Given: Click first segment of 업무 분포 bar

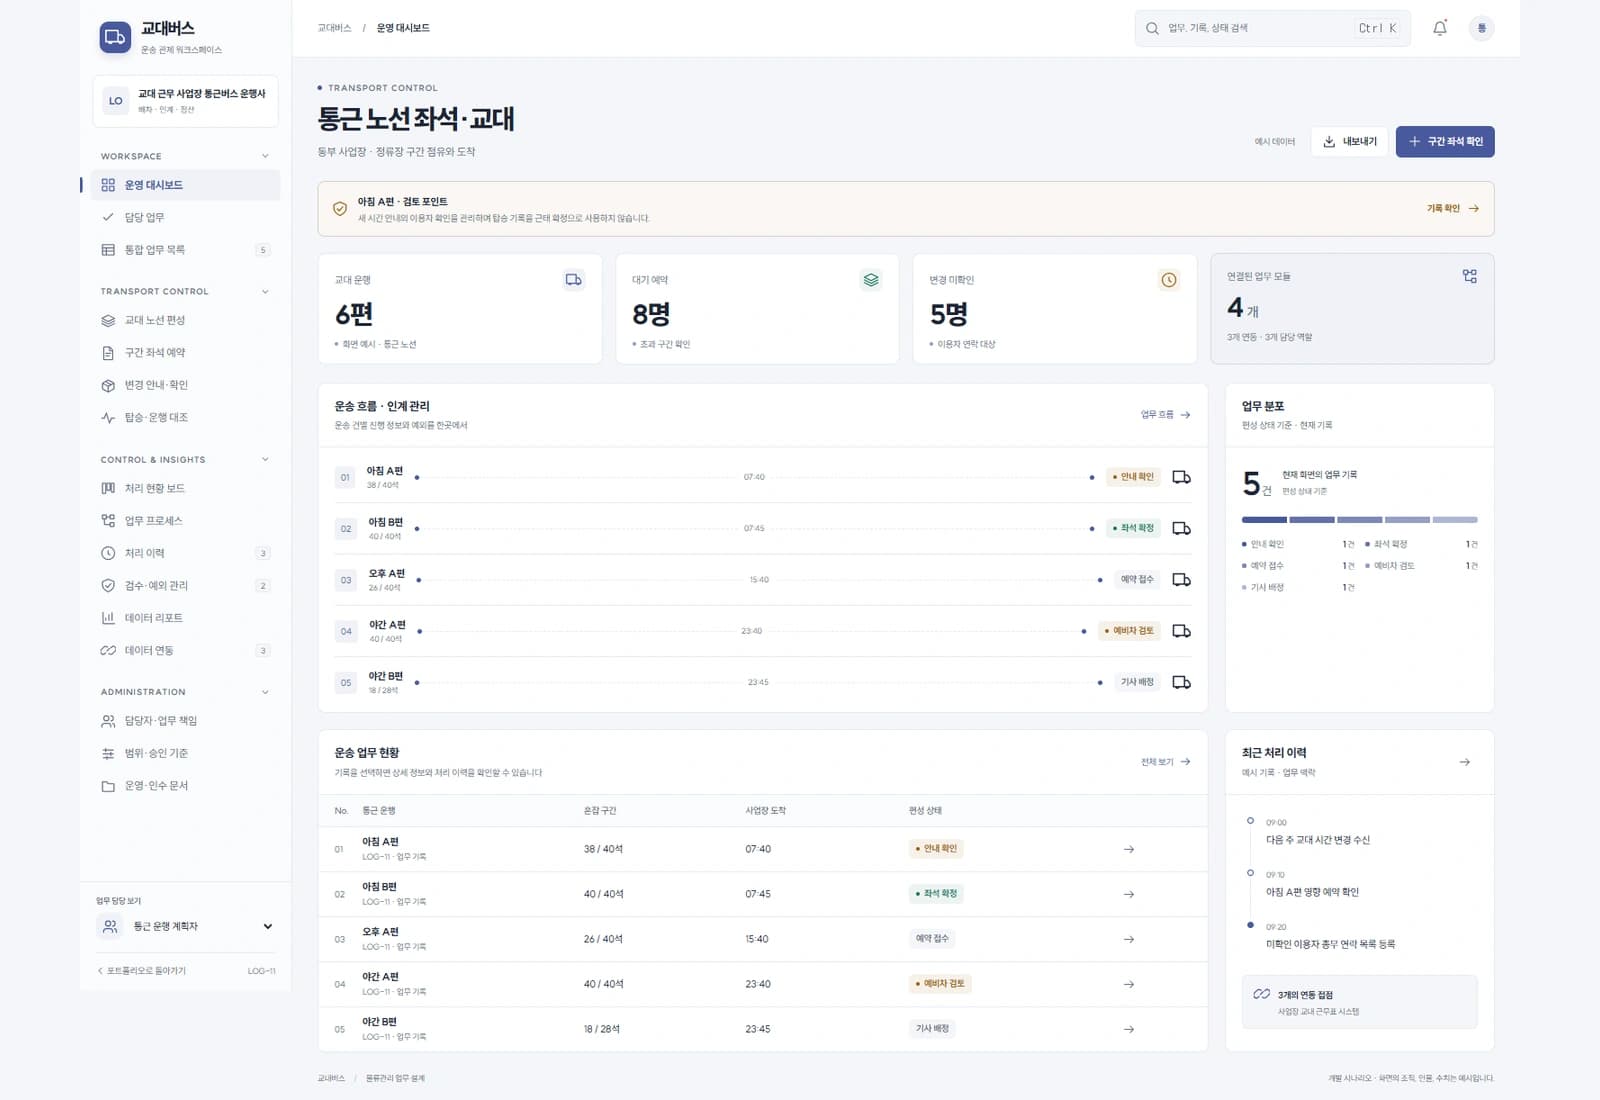Looking at the screenshot, I should [x=1264, y=520].
